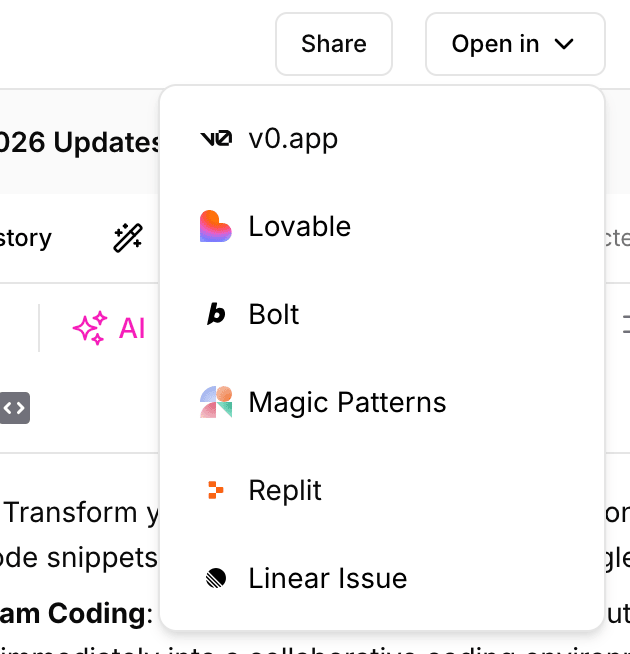630x654 pixels.
Task: Open the magic wand tool
Action: [x=128, y=238]
